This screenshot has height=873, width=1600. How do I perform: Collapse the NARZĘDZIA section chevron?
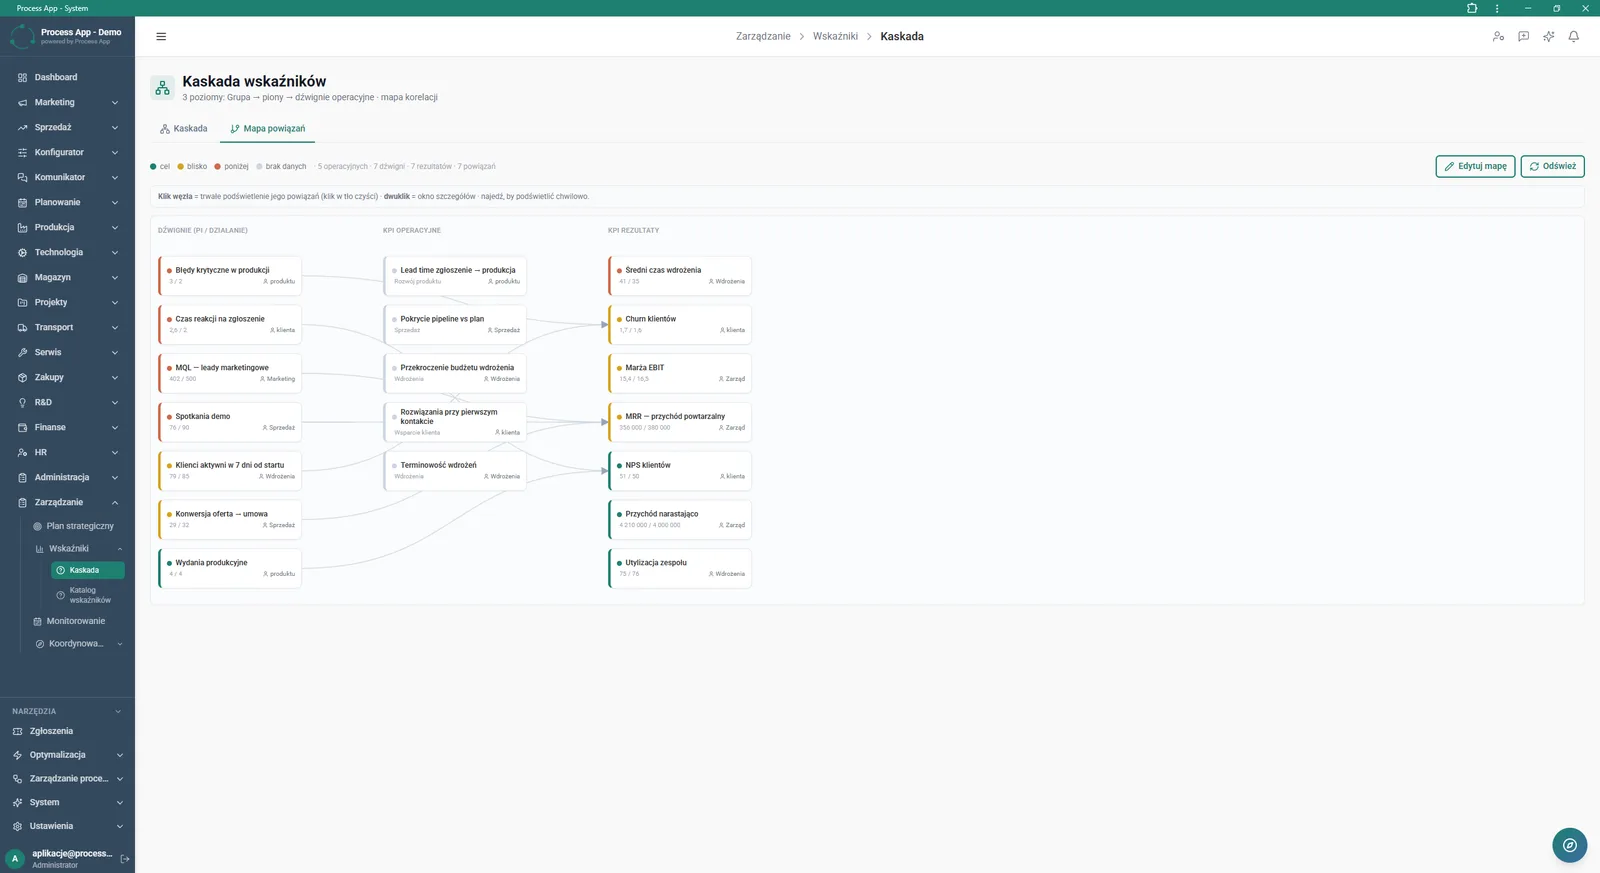[x=118, y=711]
